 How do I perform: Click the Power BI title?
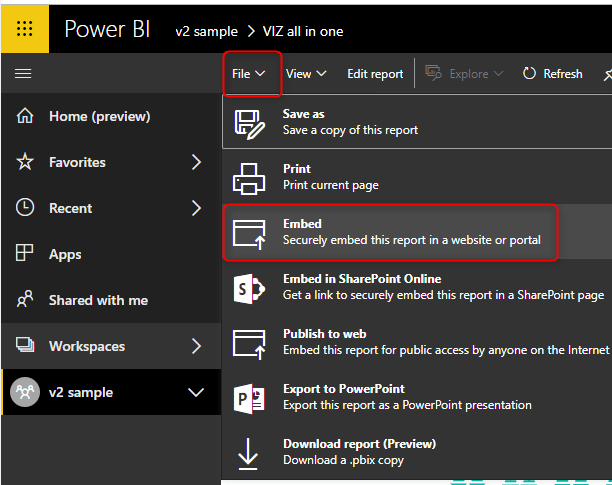click(107, 29)
